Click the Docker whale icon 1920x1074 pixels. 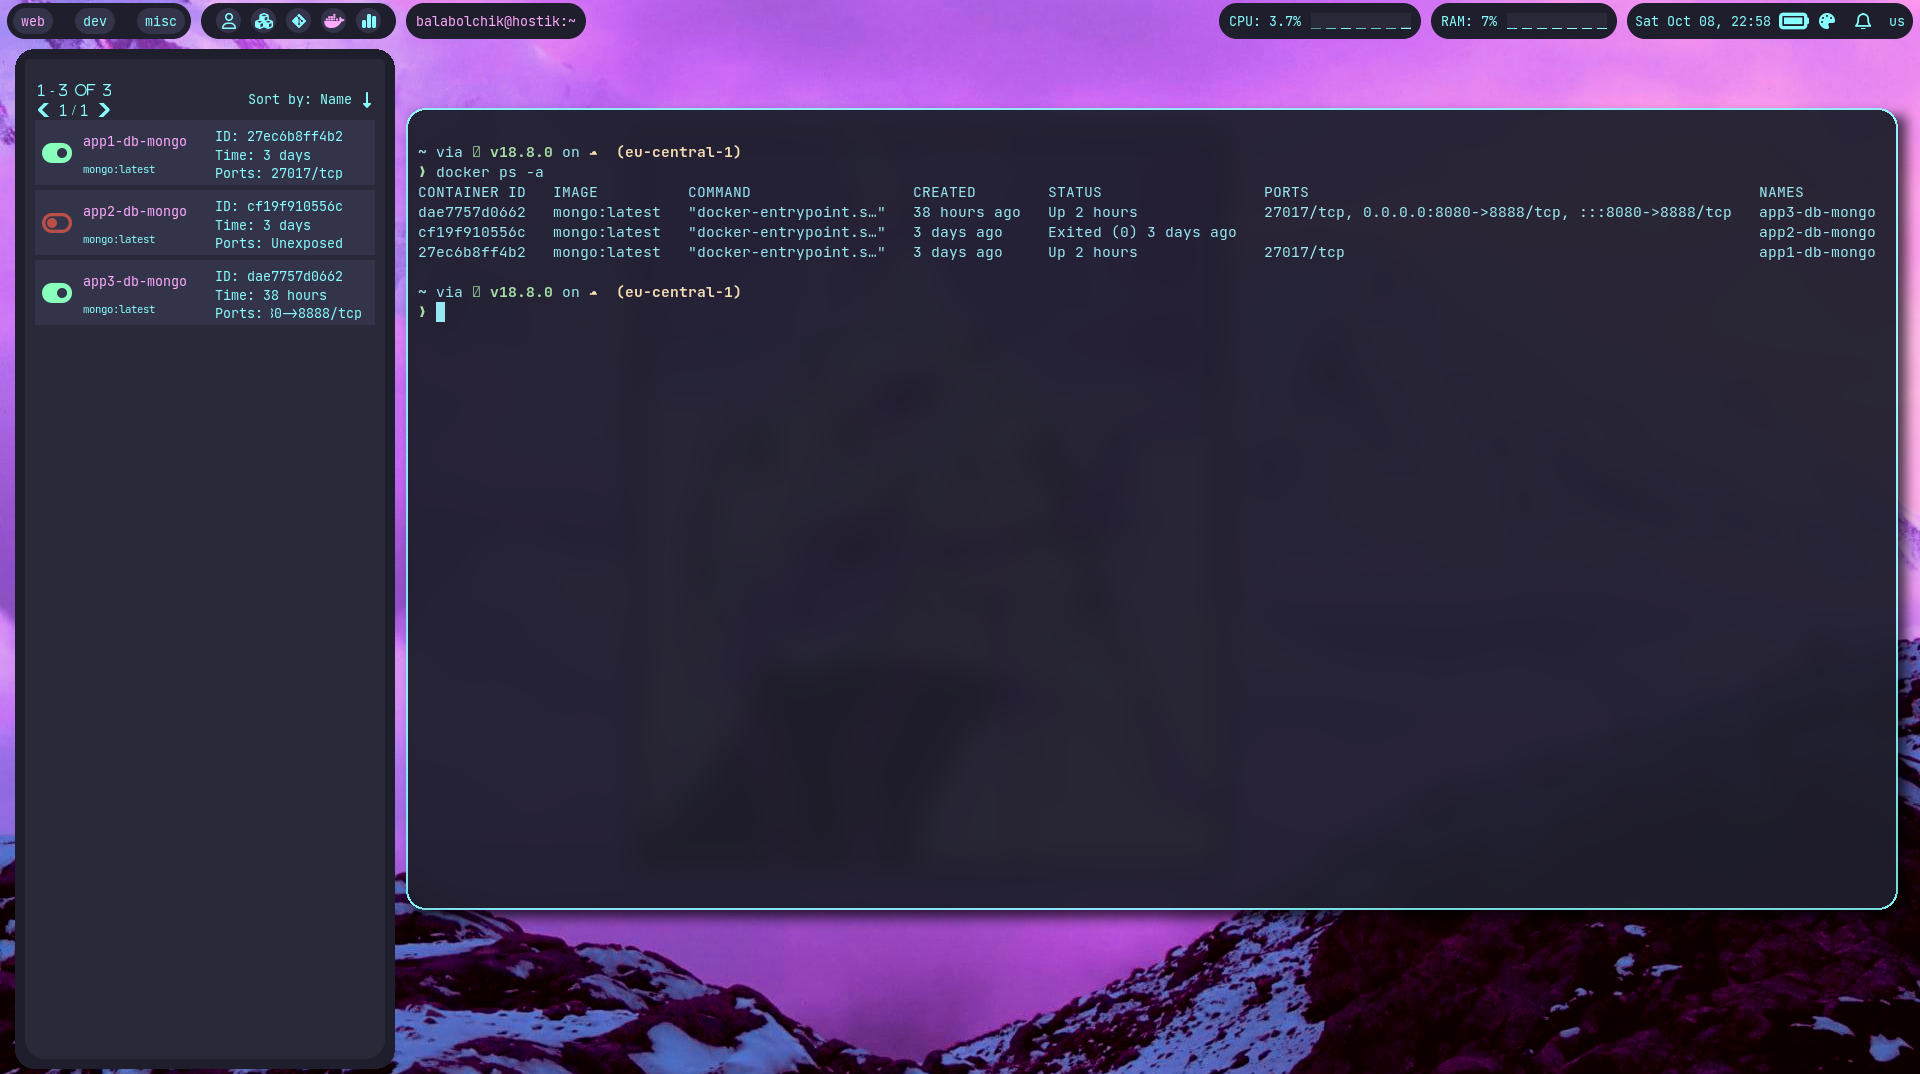click(x=334, y=21)
